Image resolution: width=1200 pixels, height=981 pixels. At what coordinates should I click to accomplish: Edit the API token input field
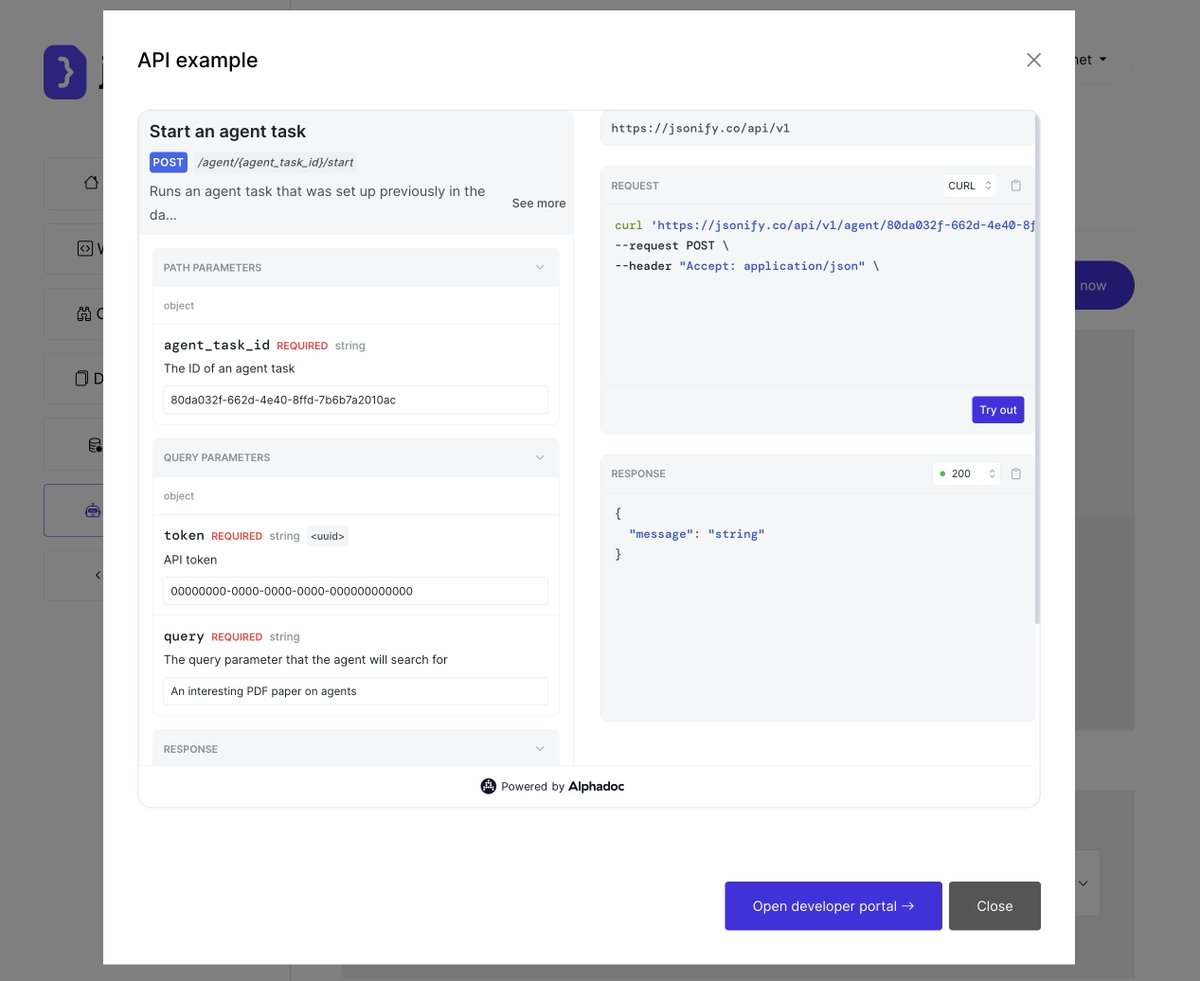pyautogui.click(x=356, y=591)
